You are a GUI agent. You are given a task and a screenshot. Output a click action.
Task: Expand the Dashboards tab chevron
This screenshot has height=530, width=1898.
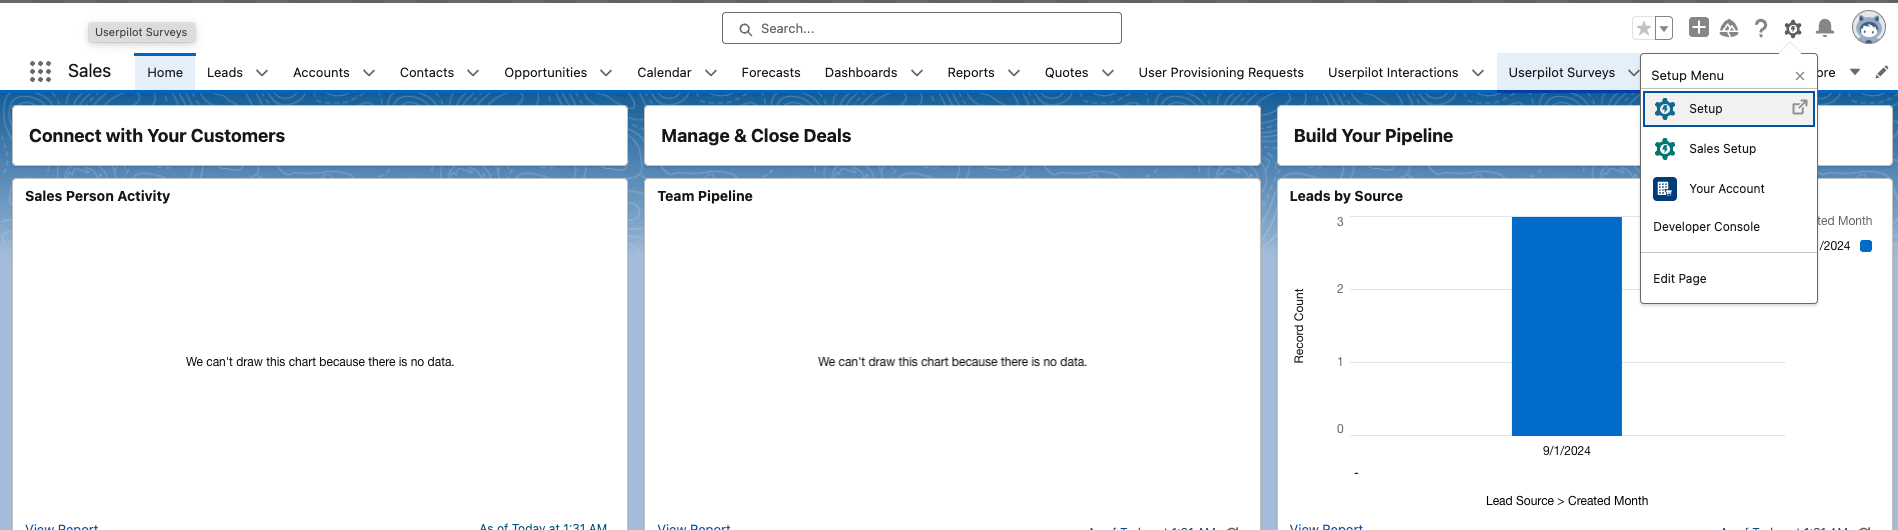click(x=917, y=73)
